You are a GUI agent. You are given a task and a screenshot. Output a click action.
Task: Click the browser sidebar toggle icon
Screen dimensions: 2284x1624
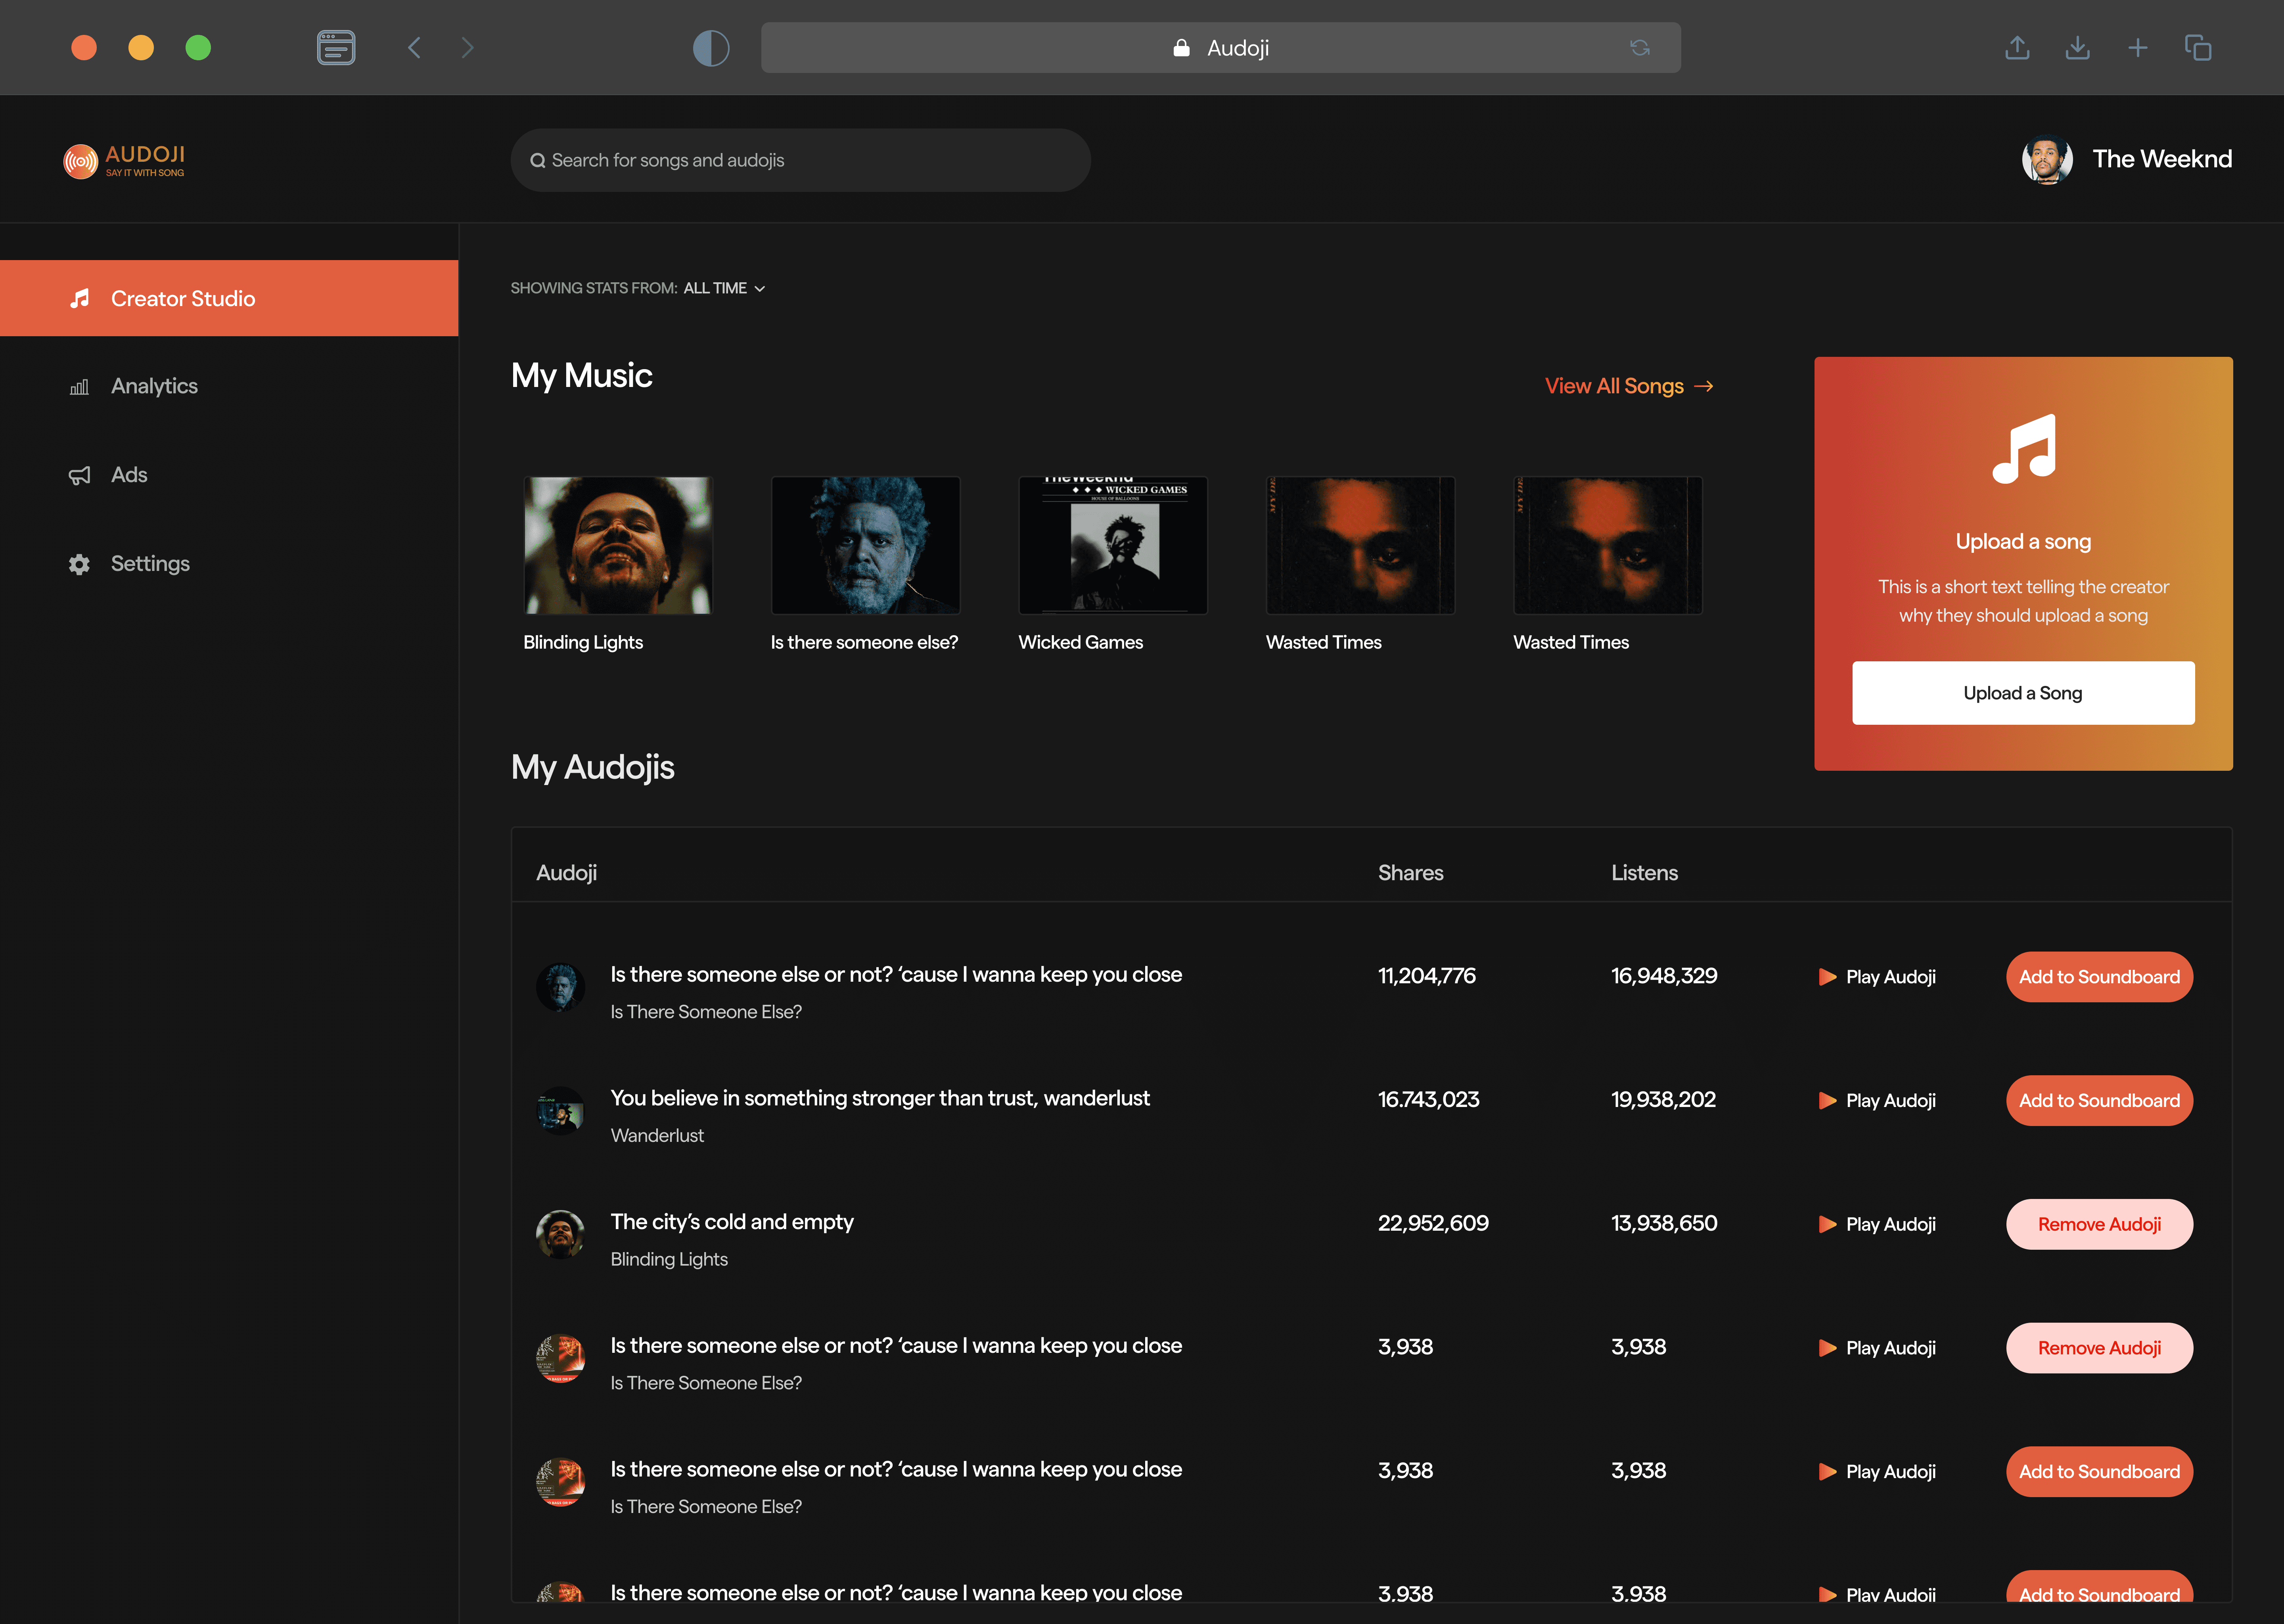point(336,47)
